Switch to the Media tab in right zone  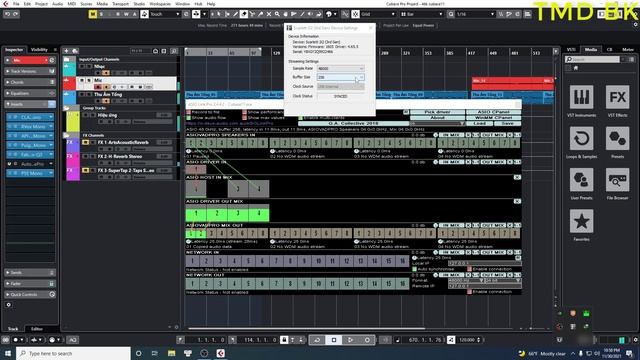[591, 50]
